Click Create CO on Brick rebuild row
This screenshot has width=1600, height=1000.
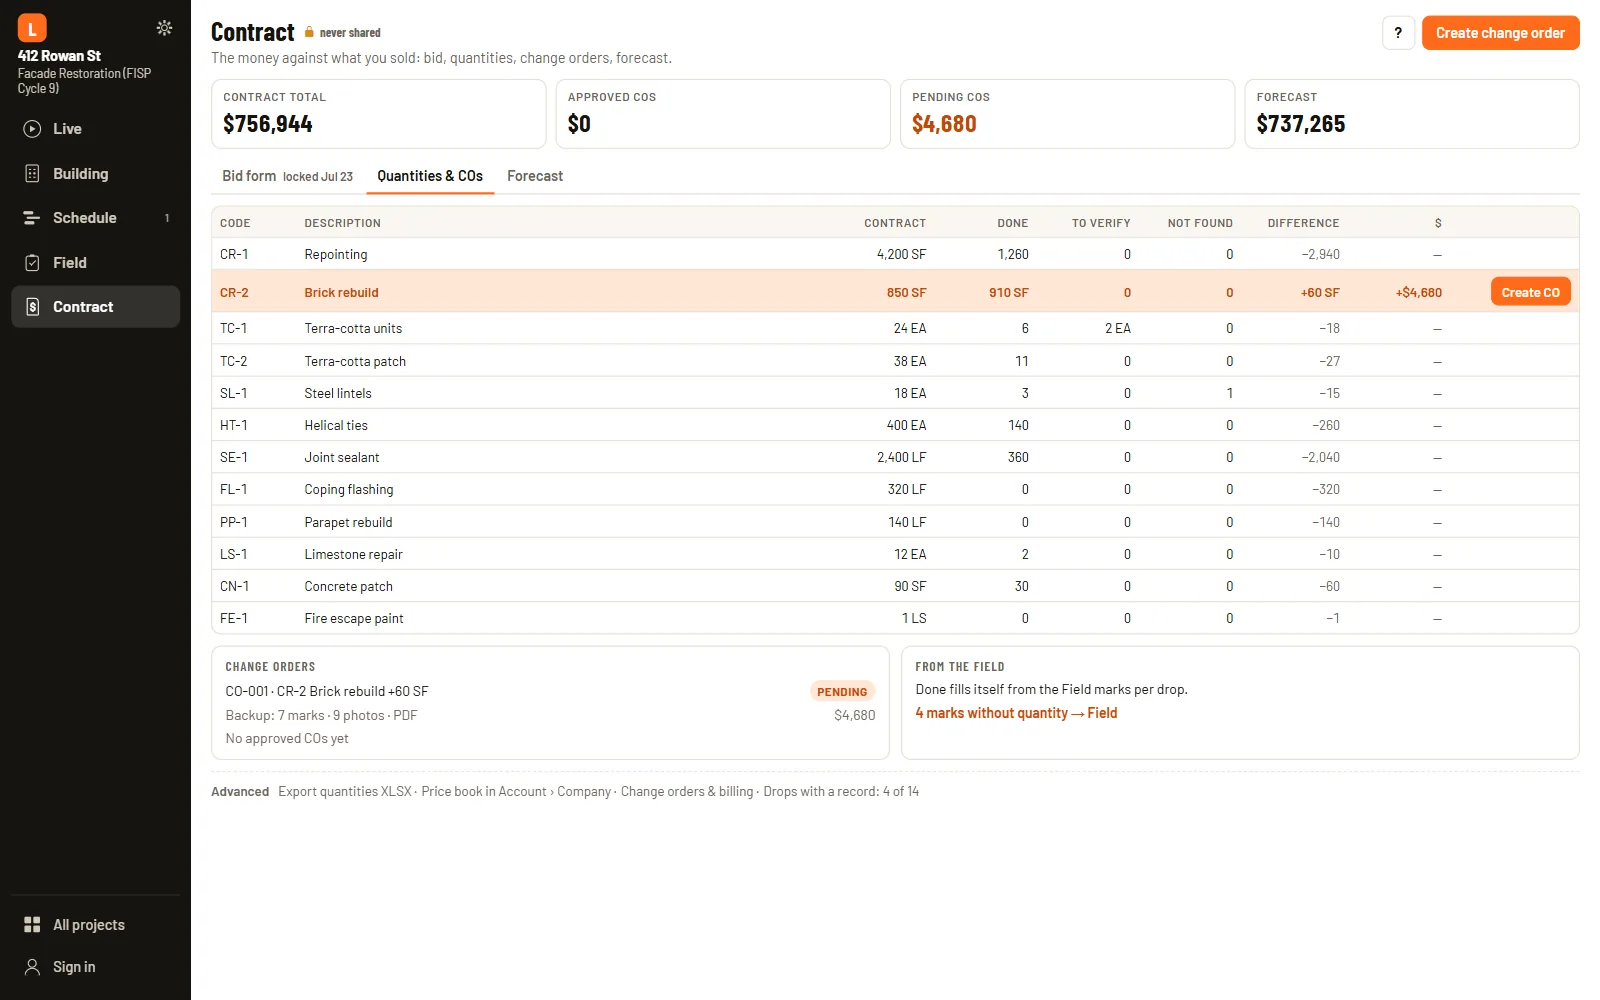coord(1530,292)
